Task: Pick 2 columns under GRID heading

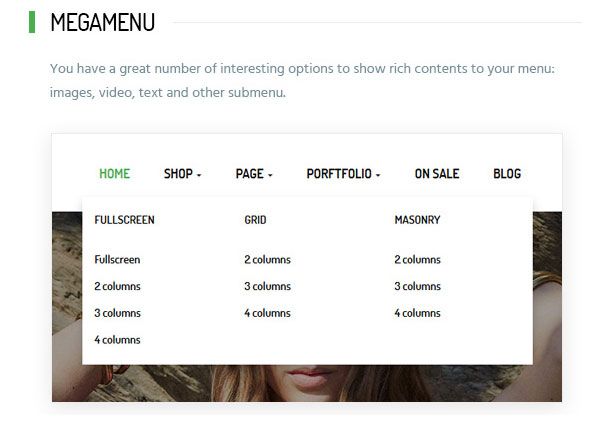Action: tap(267, 260)
